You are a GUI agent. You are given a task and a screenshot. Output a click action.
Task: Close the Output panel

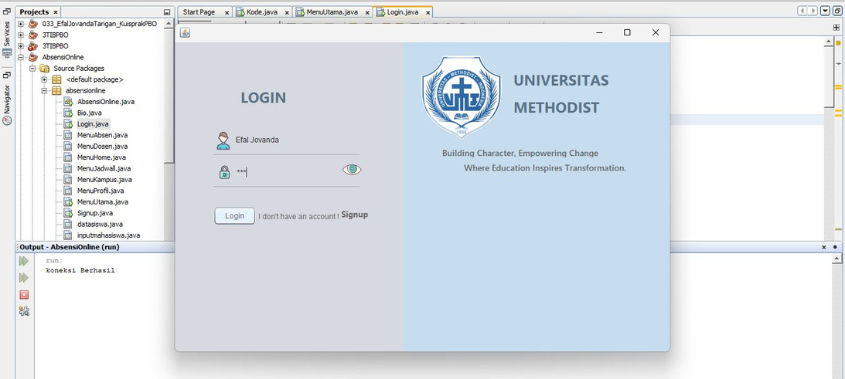click(824, 247)
